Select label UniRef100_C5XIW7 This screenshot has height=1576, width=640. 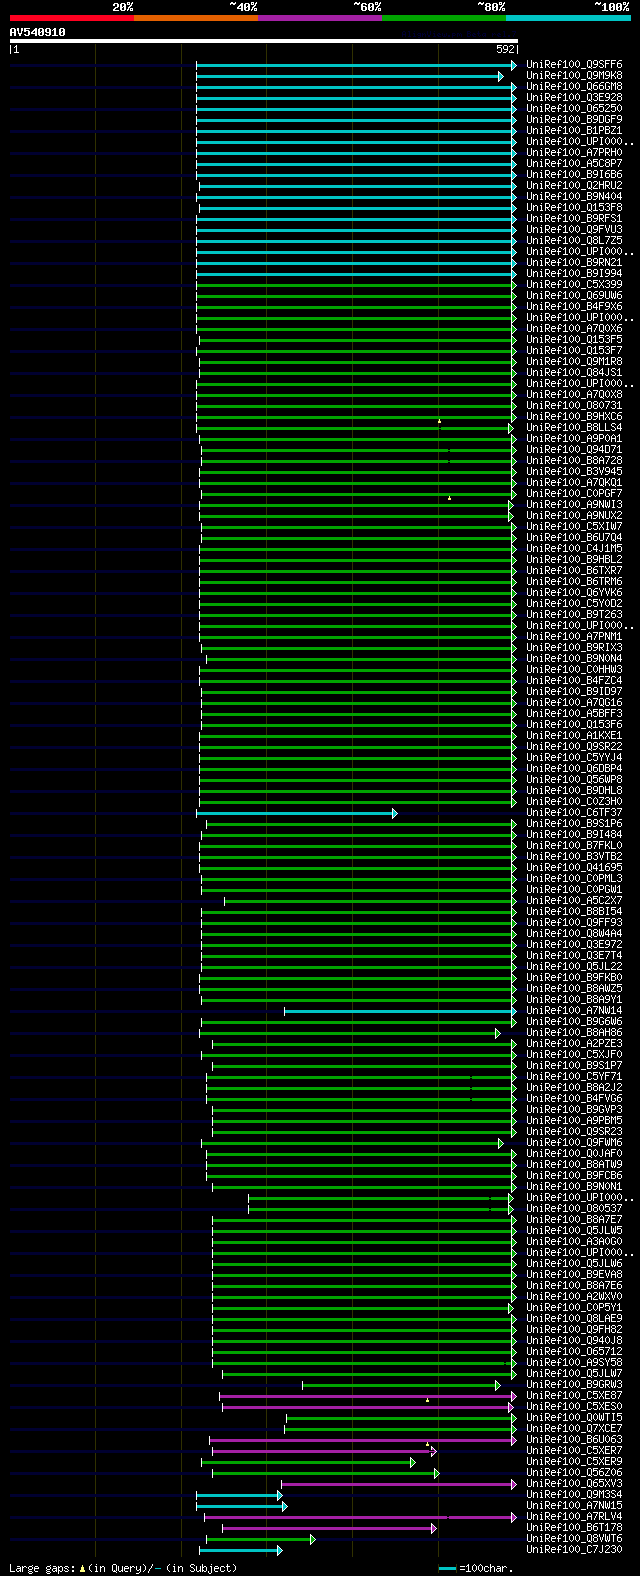pos(573,527)
